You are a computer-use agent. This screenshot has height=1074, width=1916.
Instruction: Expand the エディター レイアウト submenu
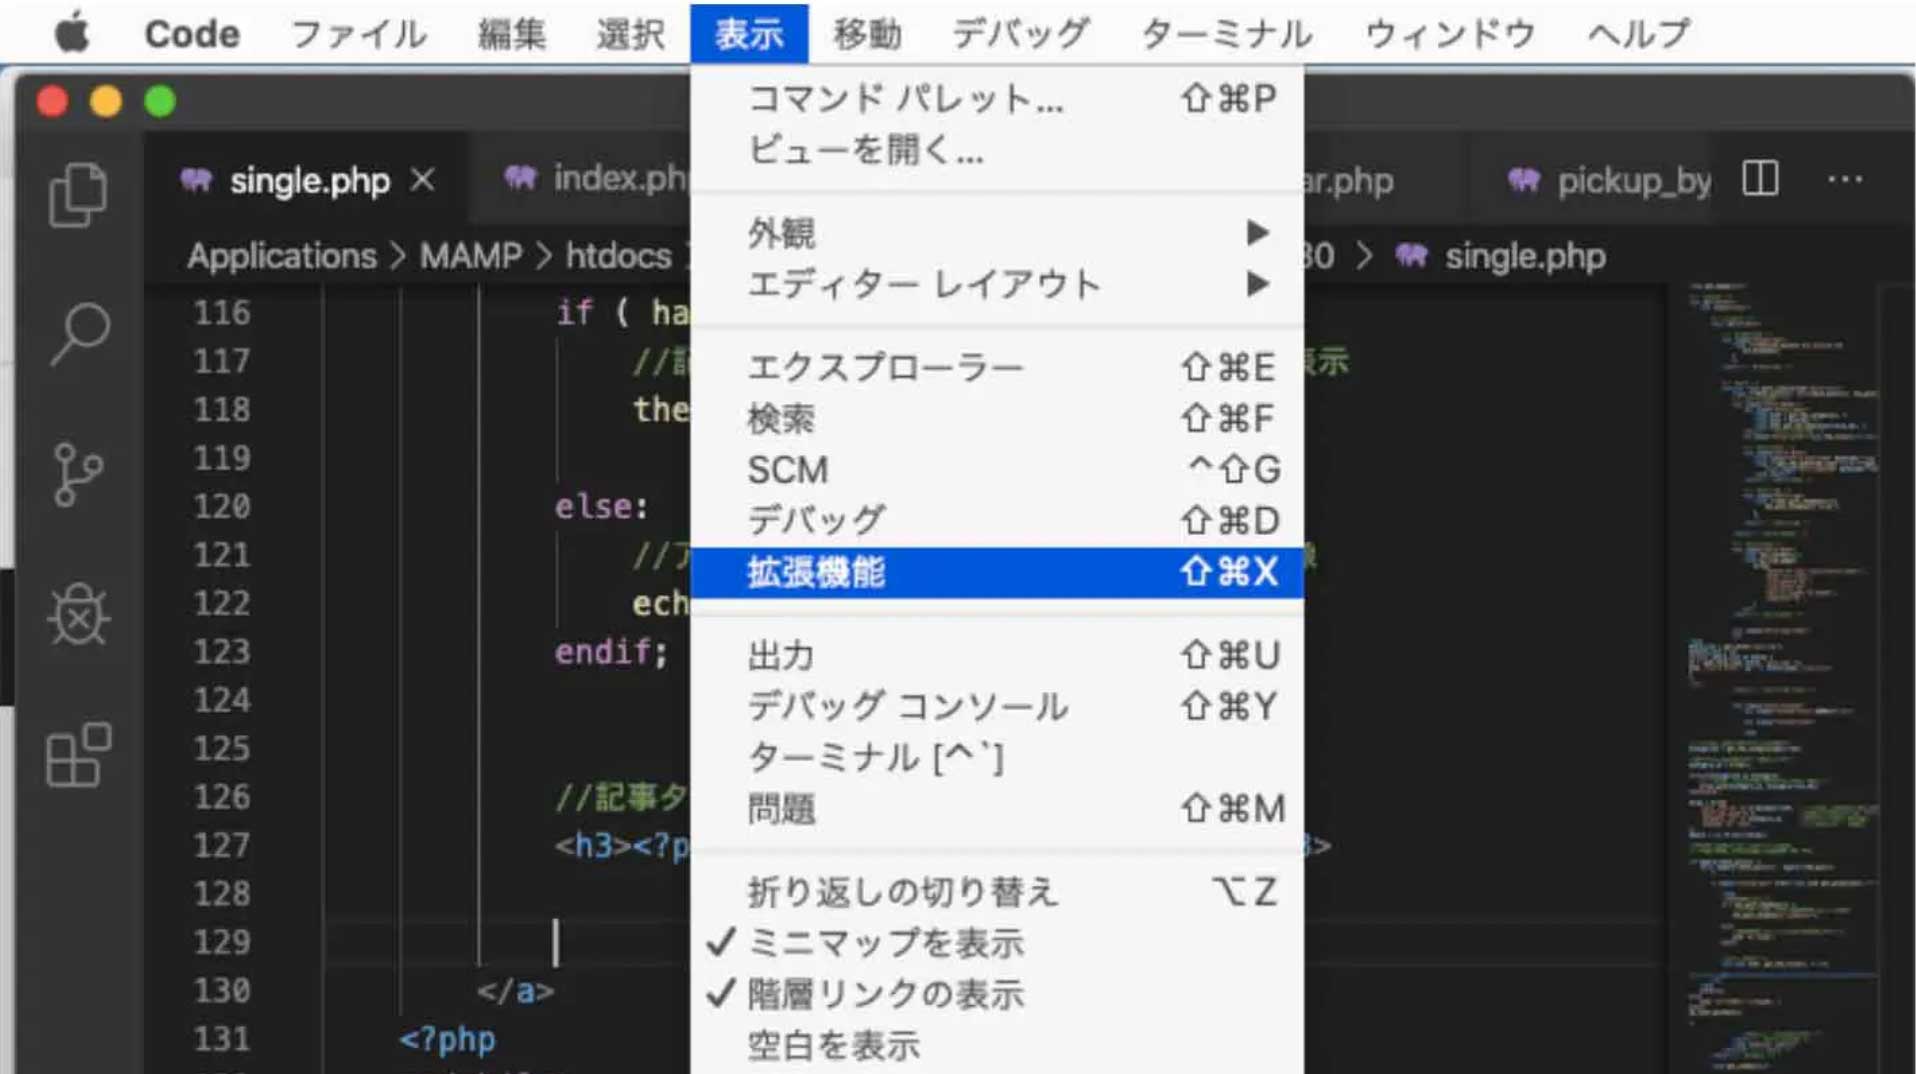997,284
